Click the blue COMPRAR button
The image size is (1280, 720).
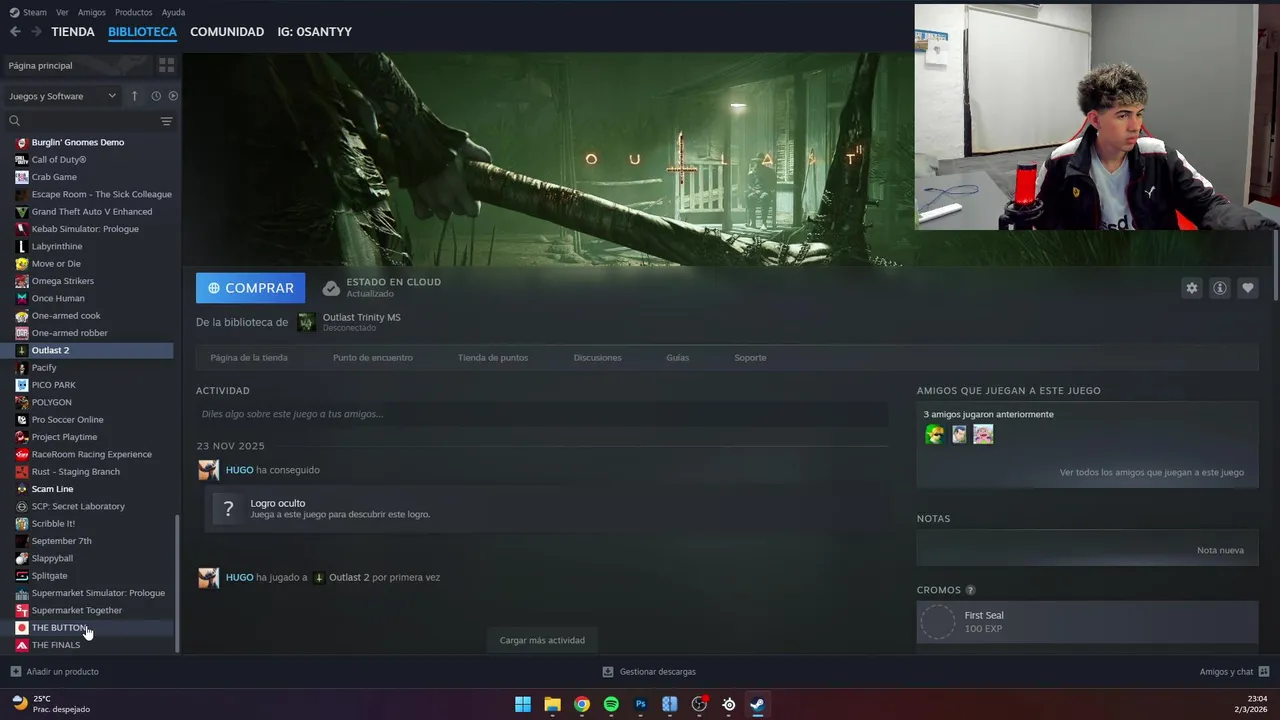coord(251,288)
